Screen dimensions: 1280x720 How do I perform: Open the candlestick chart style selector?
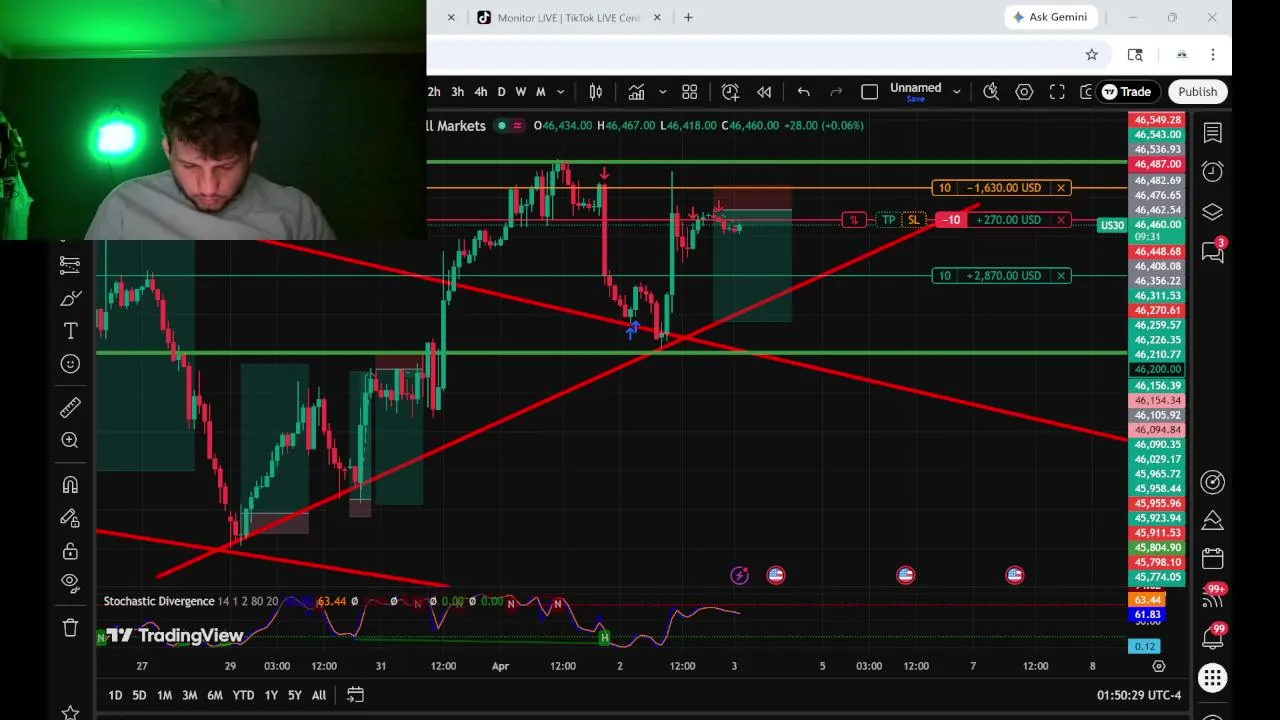pyautogui.click(x=596, y=92)
